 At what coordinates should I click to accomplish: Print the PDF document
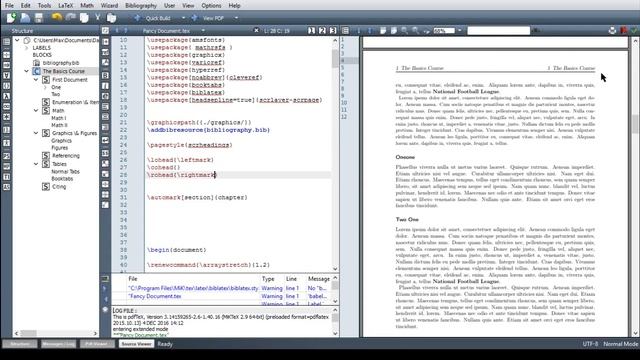[612, 31]
